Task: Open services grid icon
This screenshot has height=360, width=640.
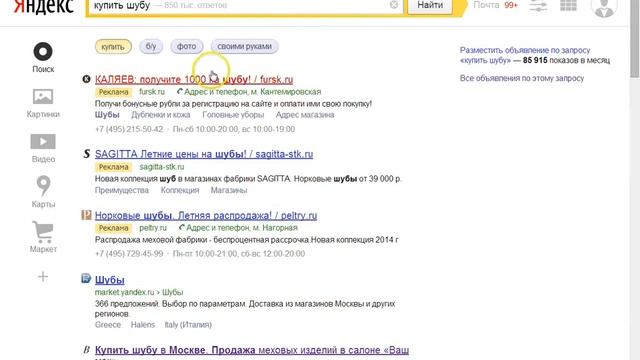Action: pyautogui.click(x=568, y=5)
